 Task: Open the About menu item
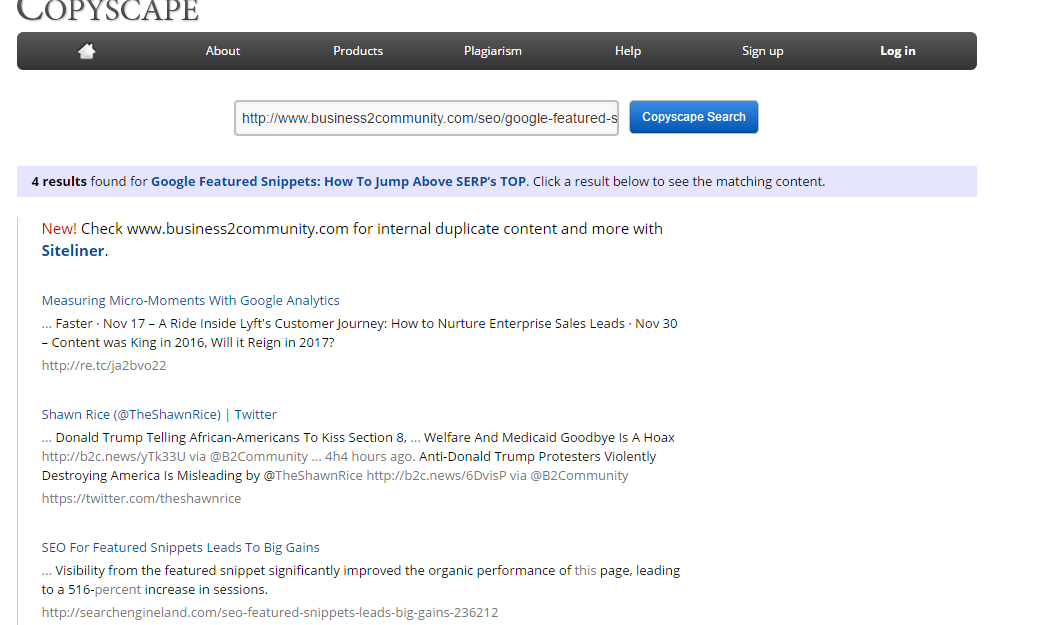click(x=223, y=51)
